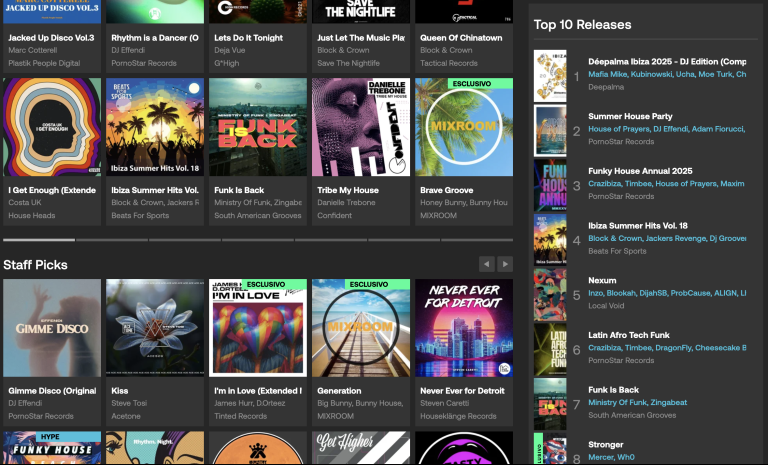Open the Kiss cover art

[155, 328]
